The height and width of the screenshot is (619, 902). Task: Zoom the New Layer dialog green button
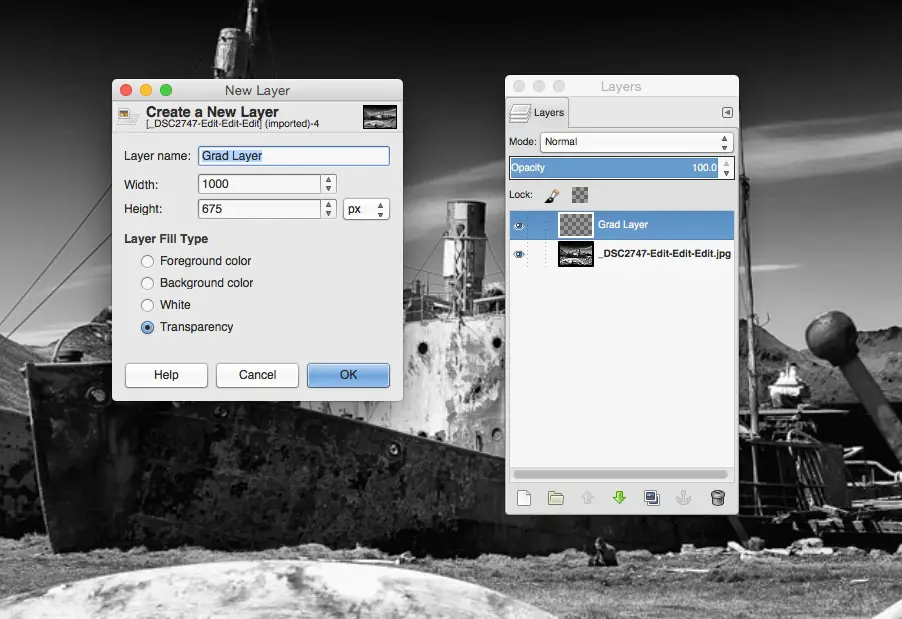(166, 90)
